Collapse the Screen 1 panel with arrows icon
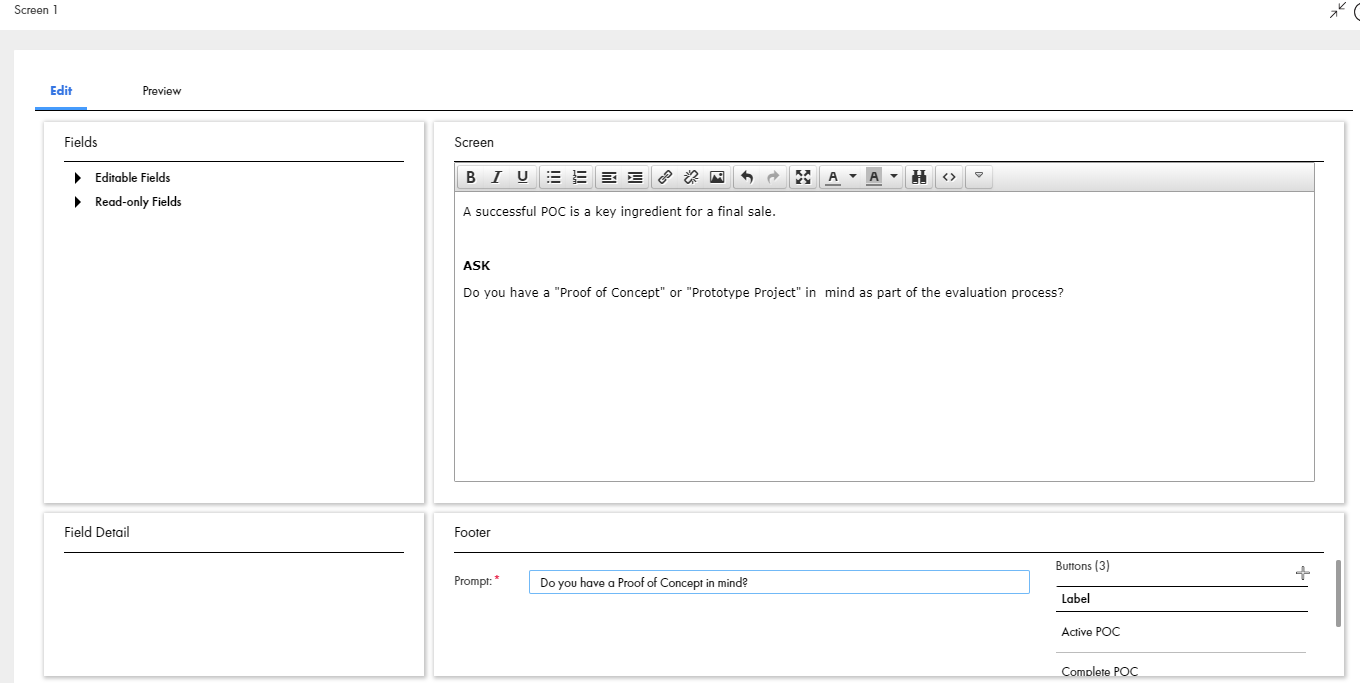The image size is (1360, 683). tap(1338, 10)
